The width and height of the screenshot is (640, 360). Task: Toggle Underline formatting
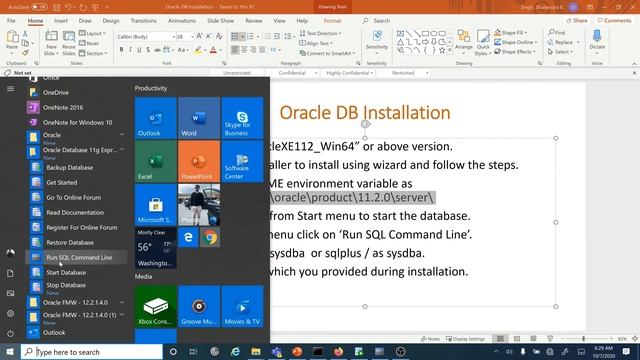(x=139, y=50)
